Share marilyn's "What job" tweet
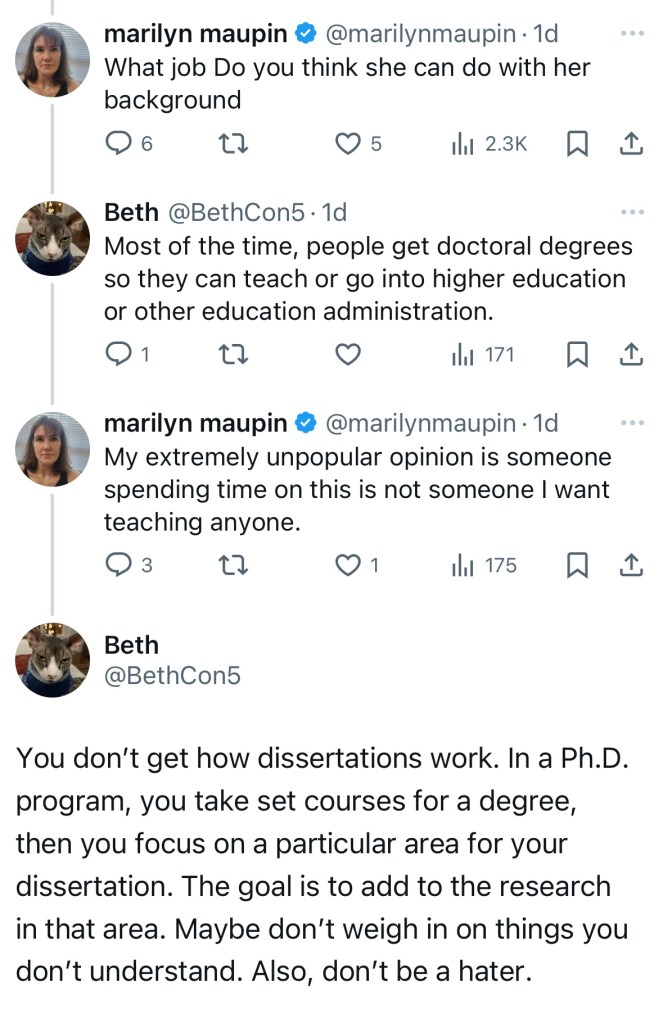The image size is (663, 1023). pyautogui.click(x=630, y=144)
